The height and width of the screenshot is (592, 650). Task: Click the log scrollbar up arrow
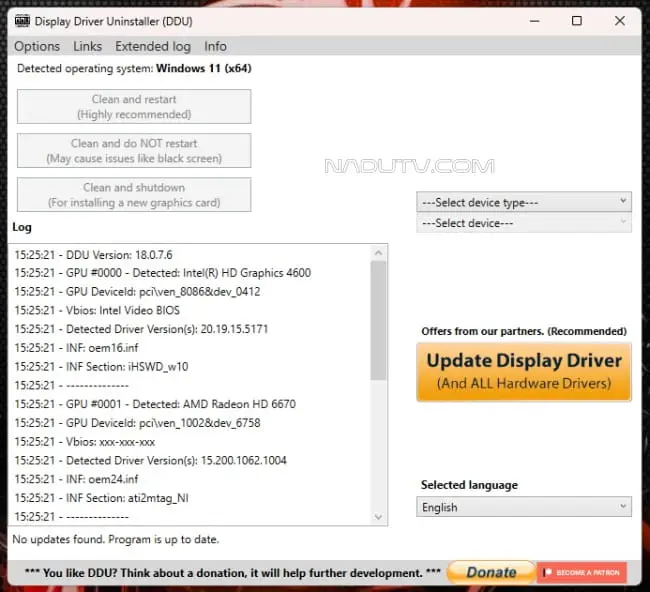(378, 252)
